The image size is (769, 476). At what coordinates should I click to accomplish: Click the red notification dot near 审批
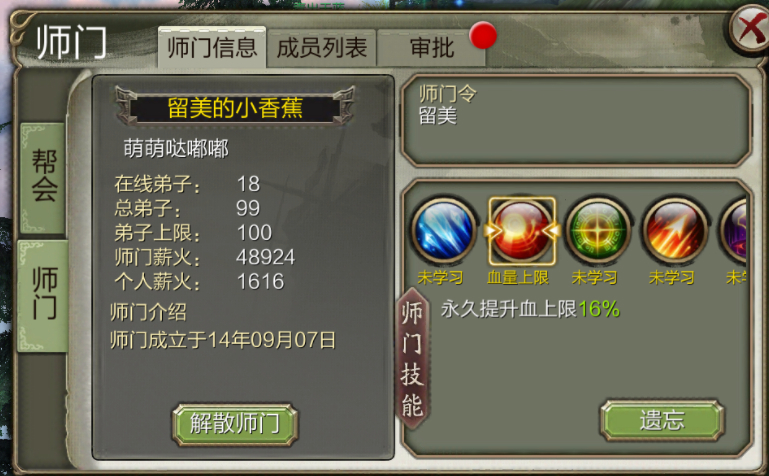(x=483, y=35)
